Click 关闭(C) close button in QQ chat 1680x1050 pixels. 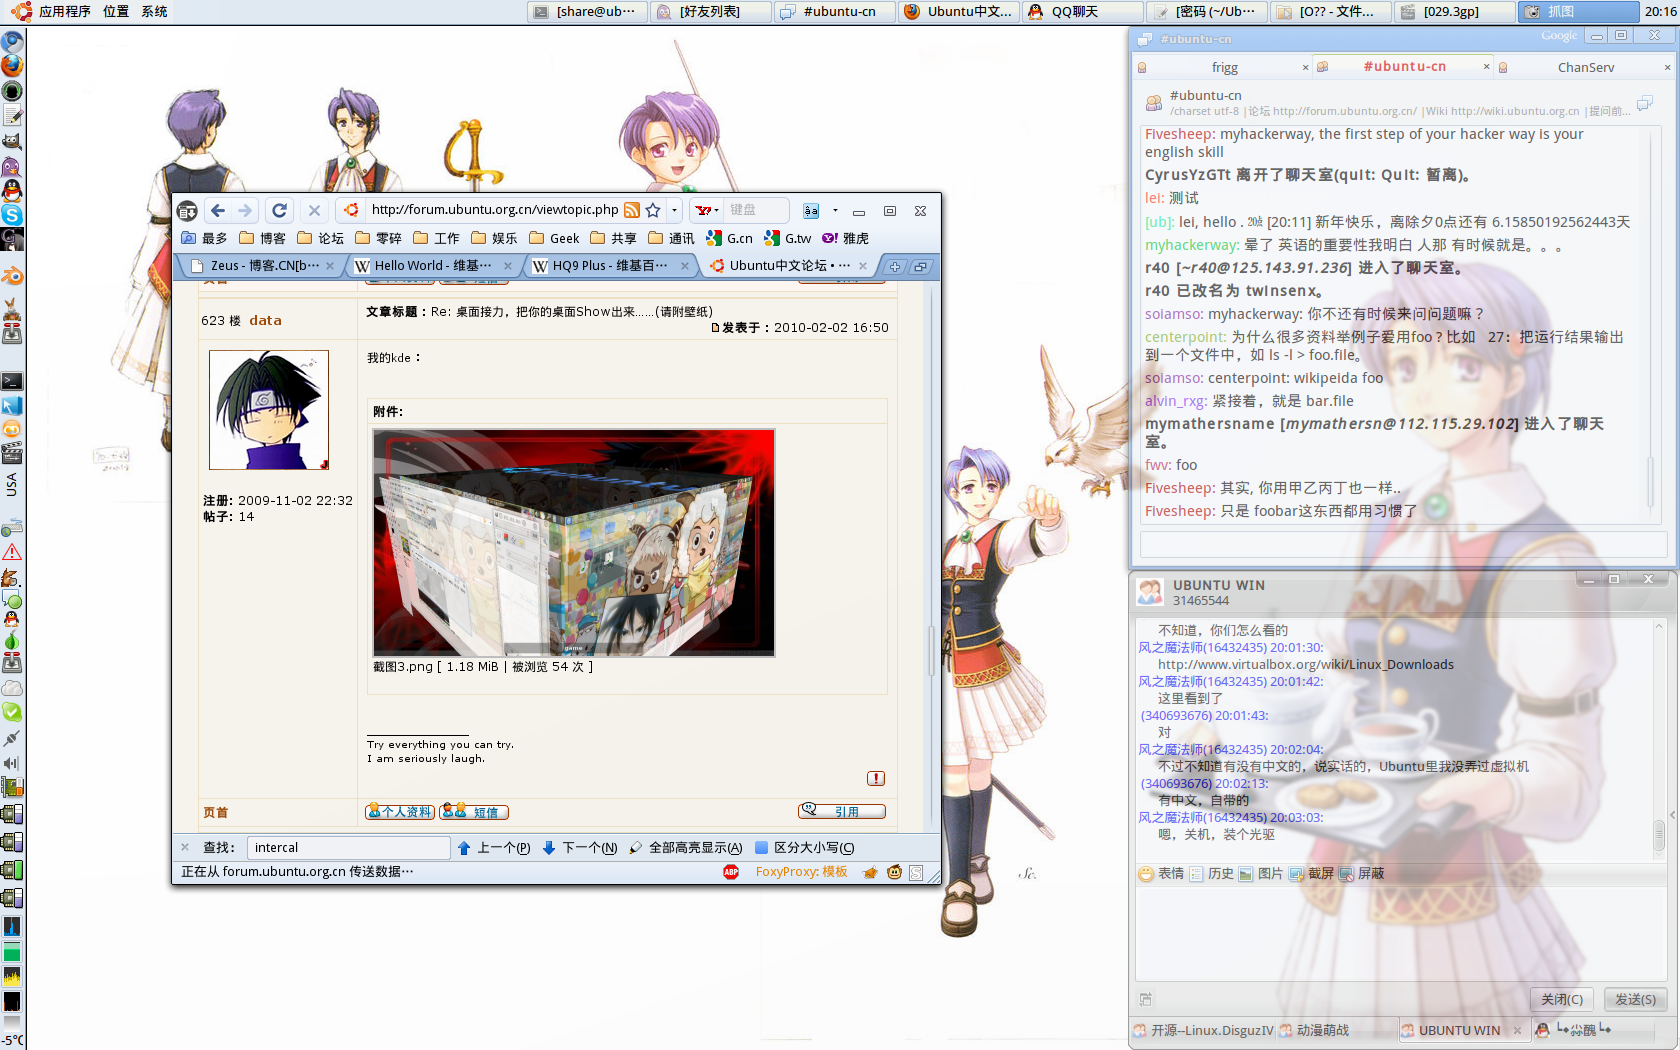(x=1562, y=999)
